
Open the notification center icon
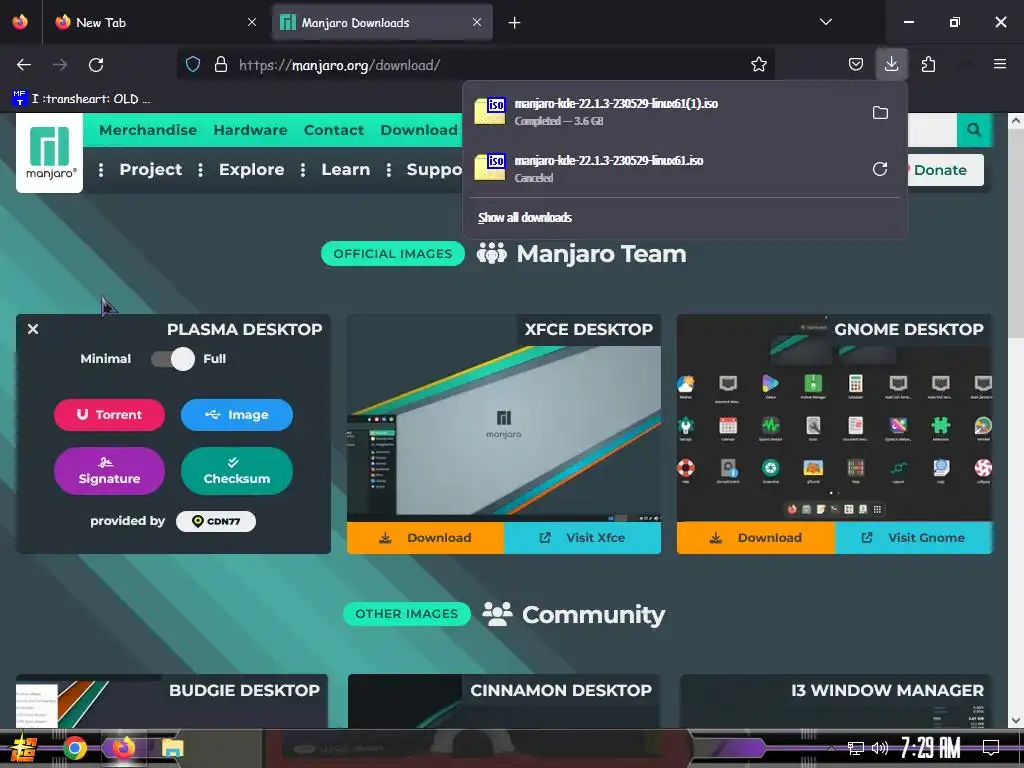click(x=991, y=747)
